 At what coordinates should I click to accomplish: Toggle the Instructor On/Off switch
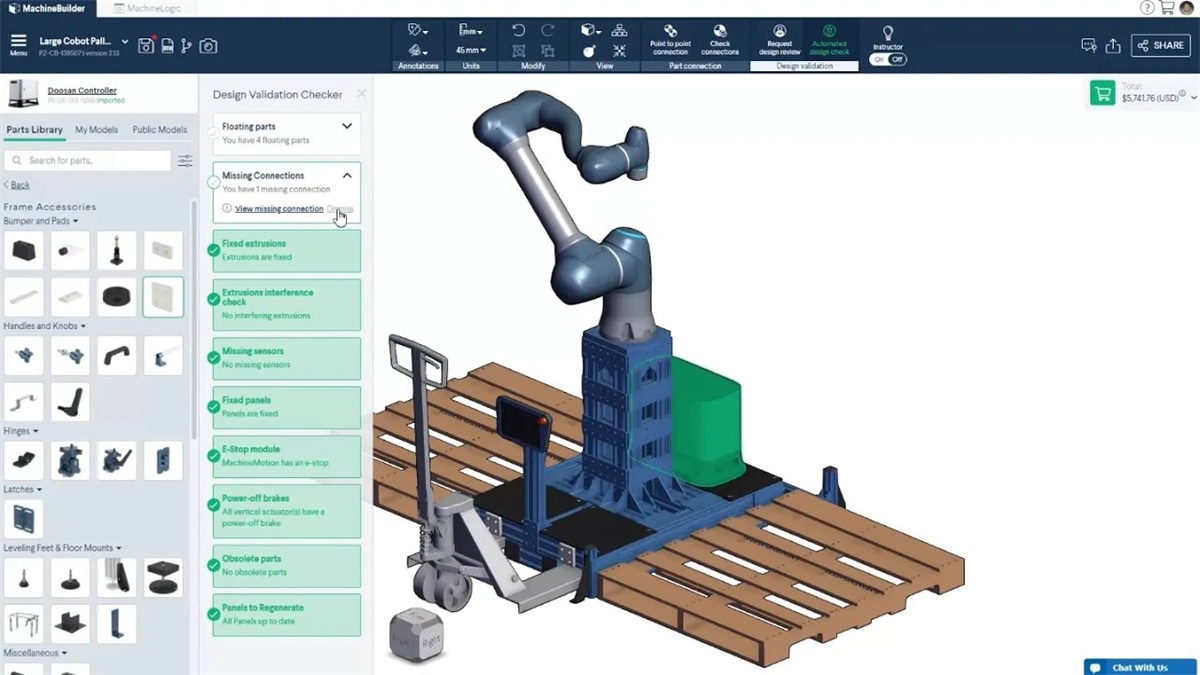[887, 59]
